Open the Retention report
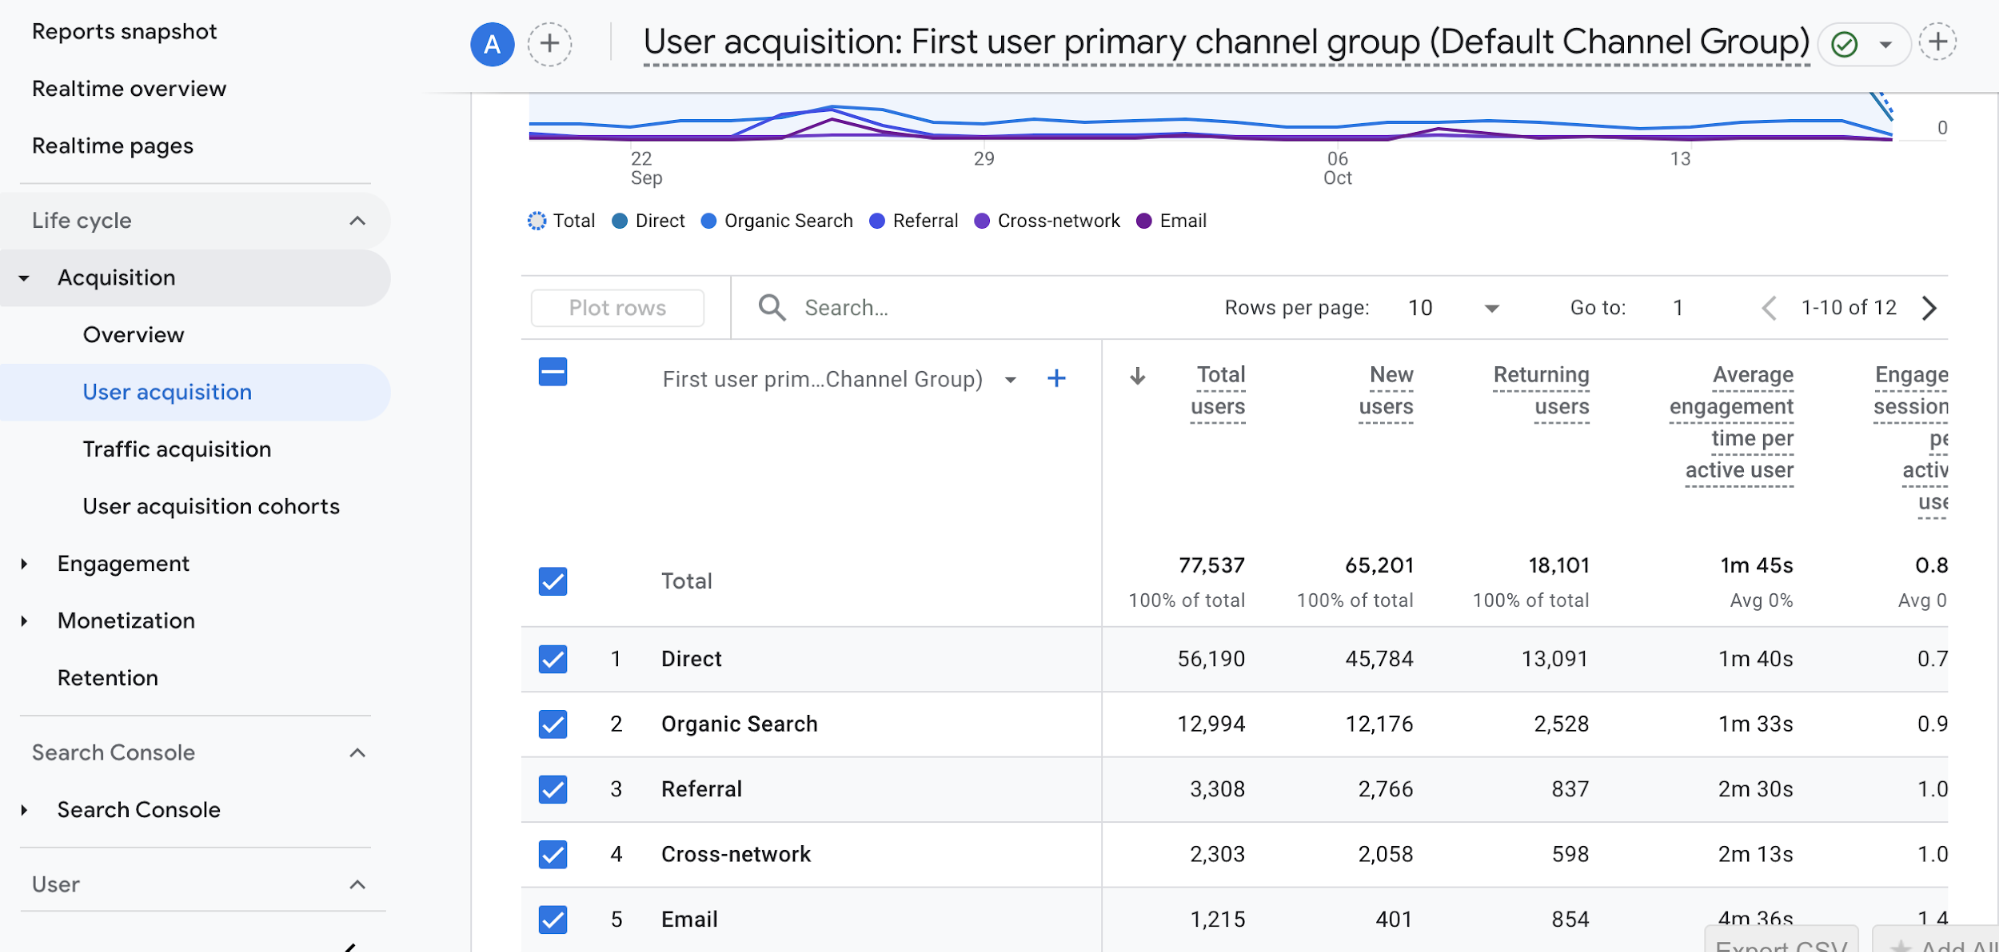The width and height of the screenshot is (1999, 952). coord(108,678)
